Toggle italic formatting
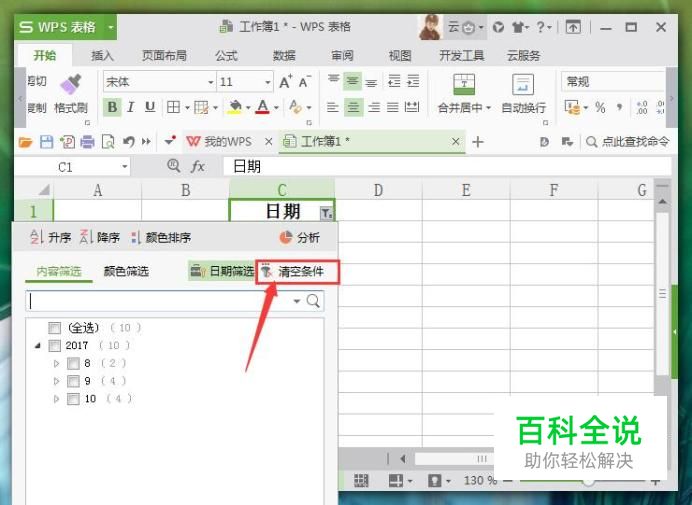Image resolution: width=692 pixels, height=505 pixels. (131, 107)
